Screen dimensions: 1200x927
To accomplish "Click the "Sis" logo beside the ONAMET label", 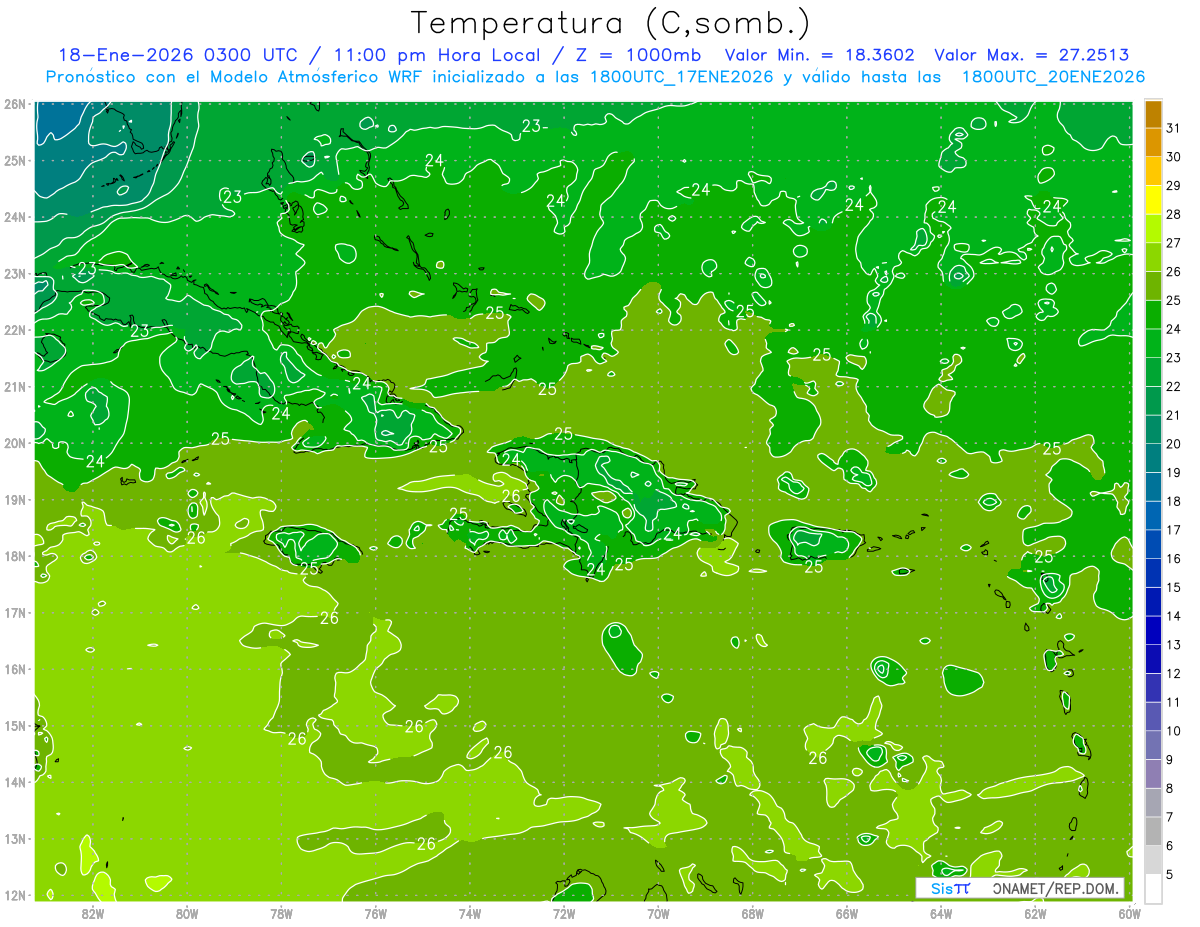I will (x=950, y=888).
